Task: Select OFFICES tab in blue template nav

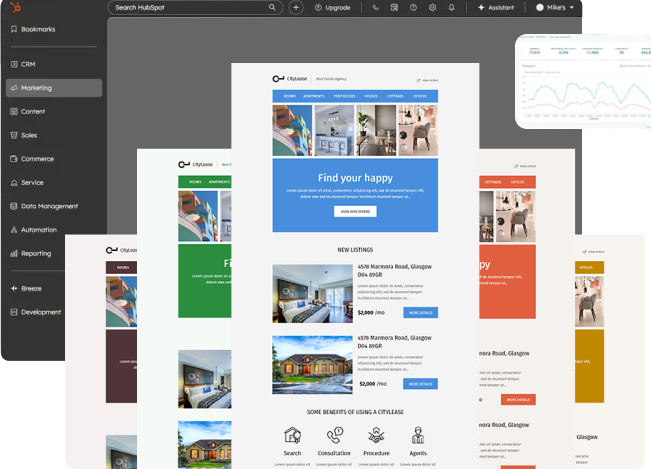Action: 420,96
